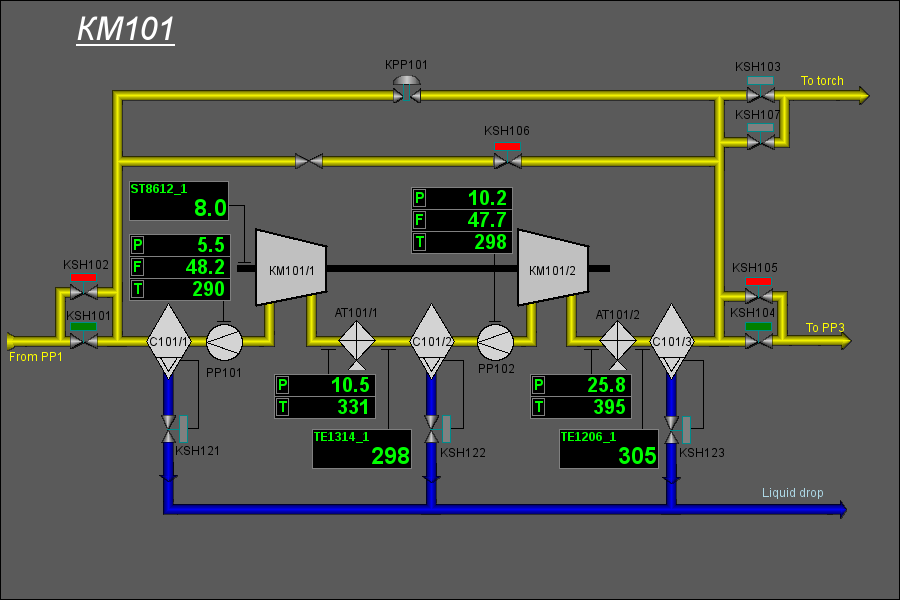Viewport: 900px width, 600px height.
Task: Toggle the KSH101 inlet valve
Action: point(84,341)
